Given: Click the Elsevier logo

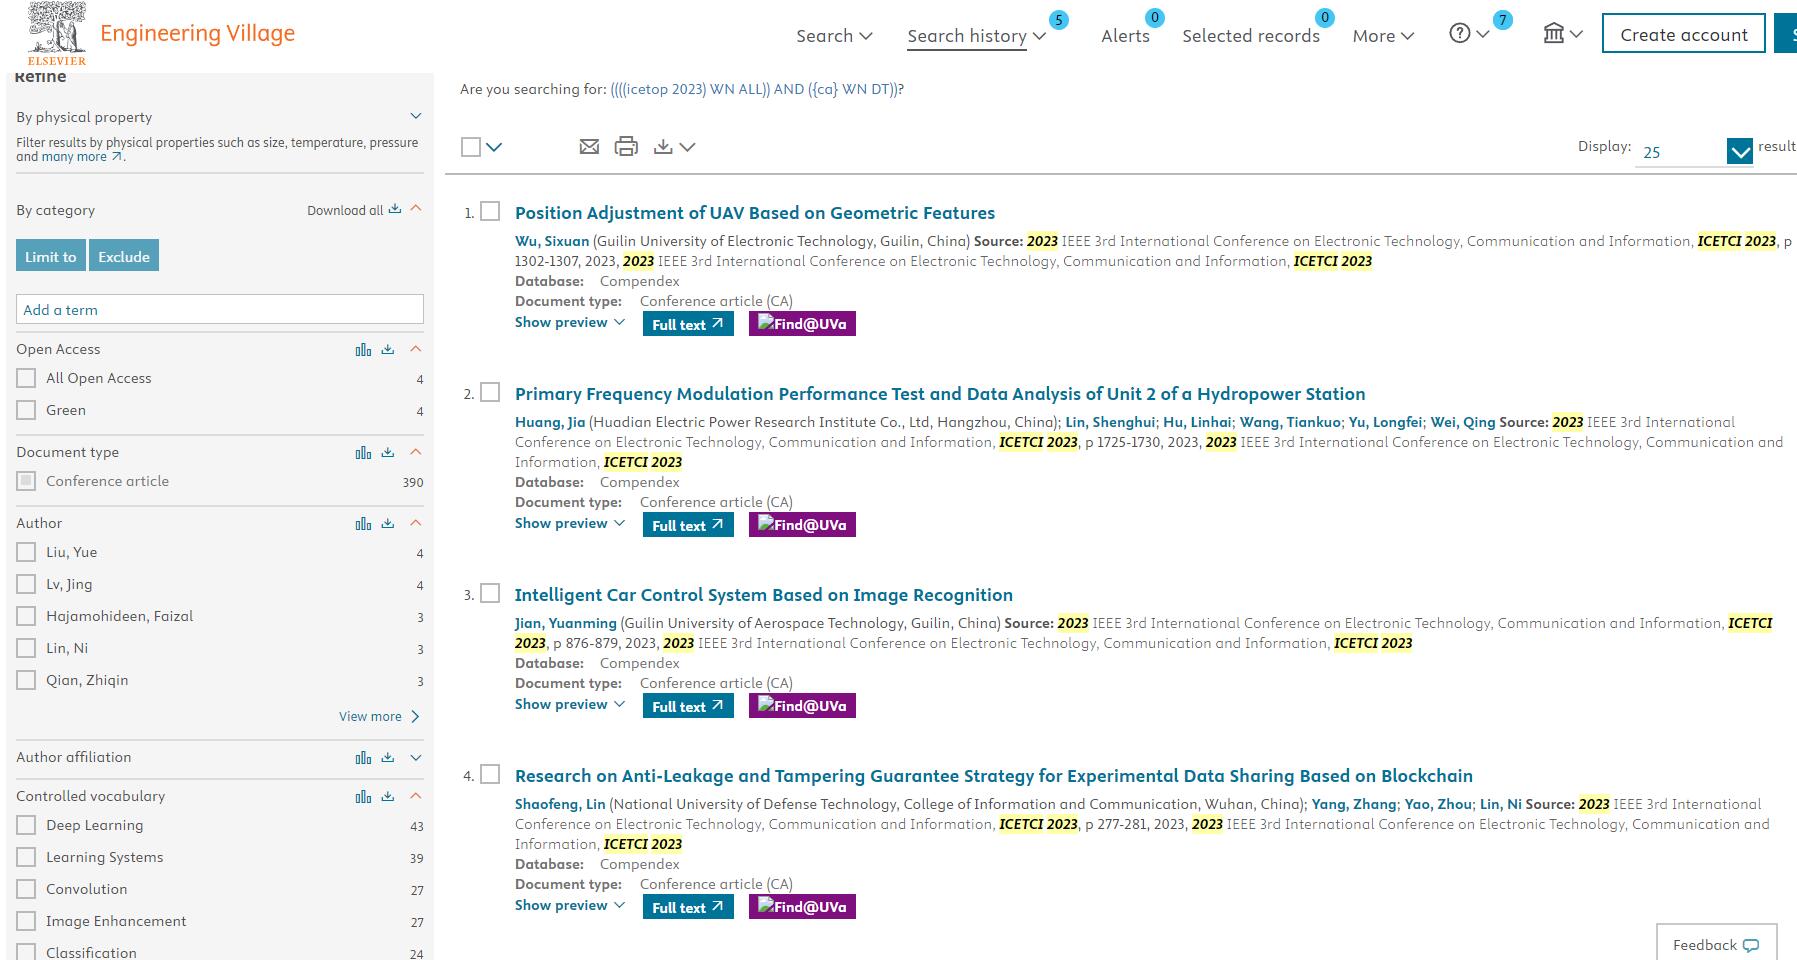Looking at the screenshot, I should [x=57, y=34].
